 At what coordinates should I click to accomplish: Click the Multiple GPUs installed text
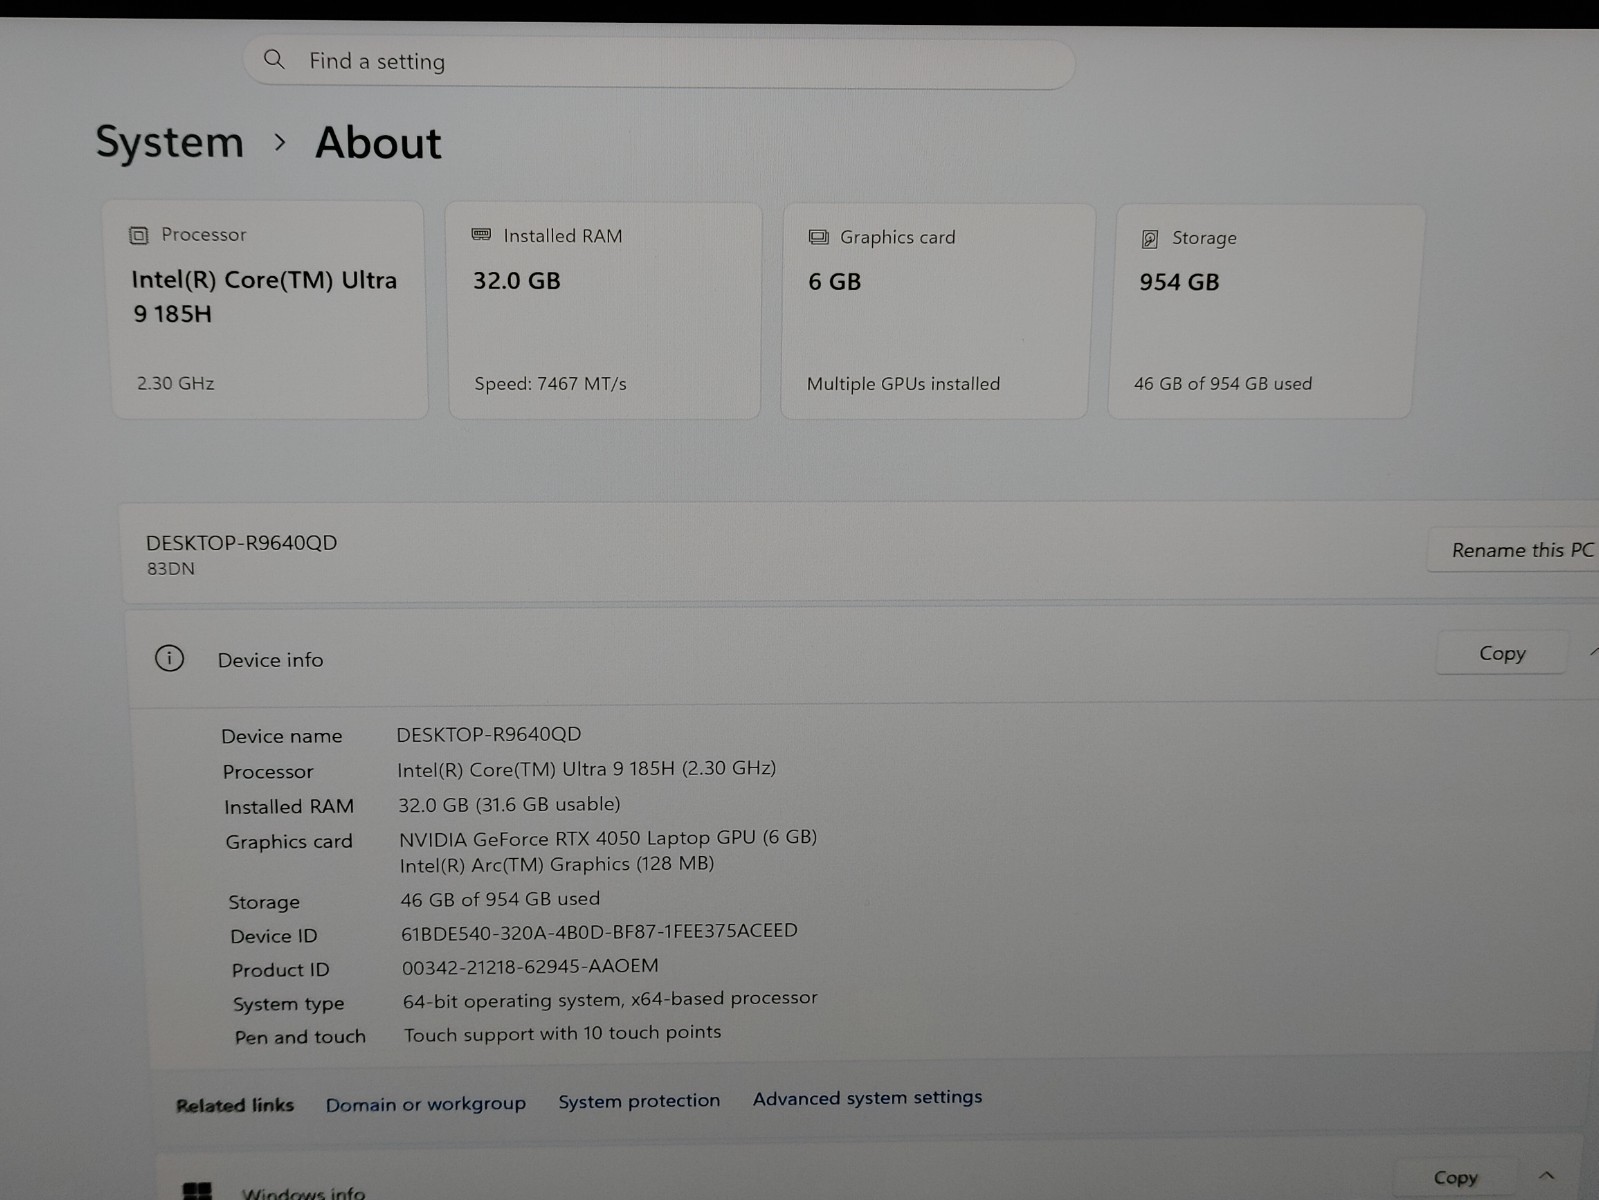coord(903,384)
